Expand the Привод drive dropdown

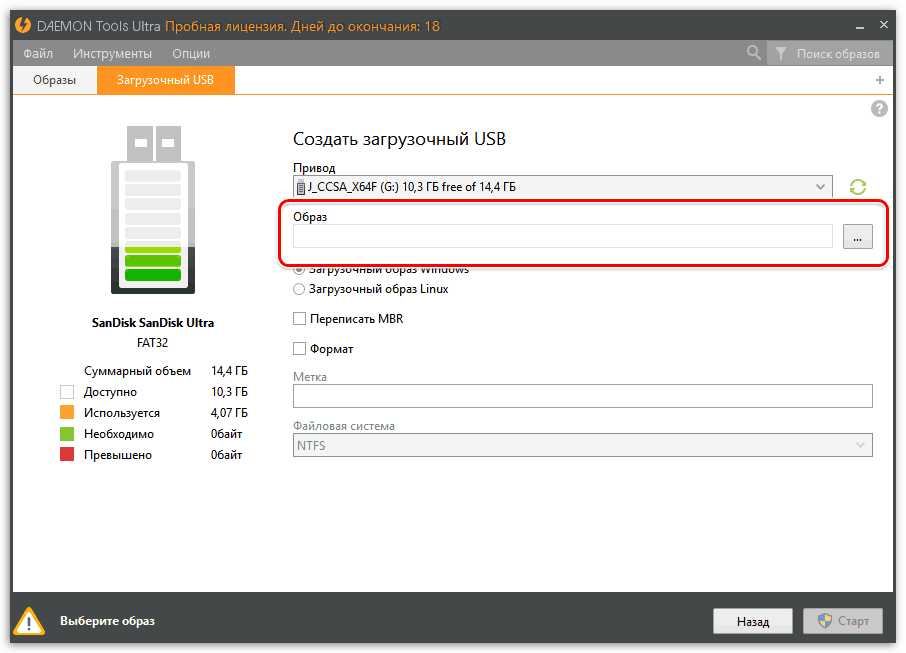coord(821,187)
